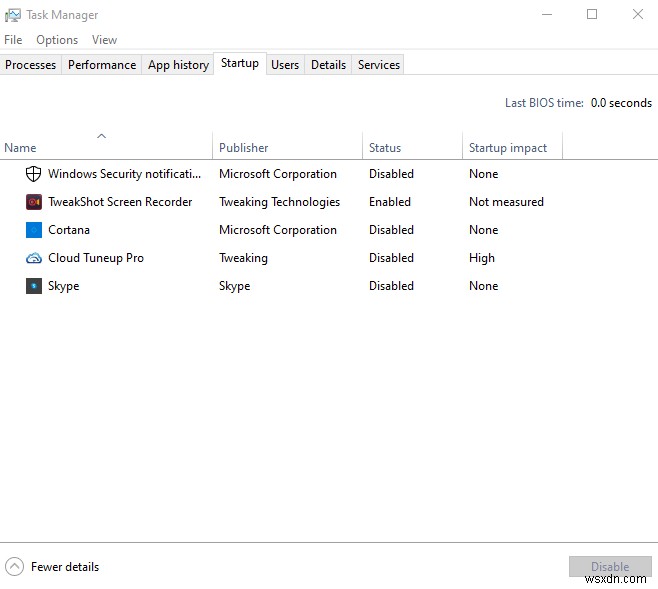Select Windows Security notificati... row name
The height and width of the screenshot is (589, 658).
click(125, 174)
